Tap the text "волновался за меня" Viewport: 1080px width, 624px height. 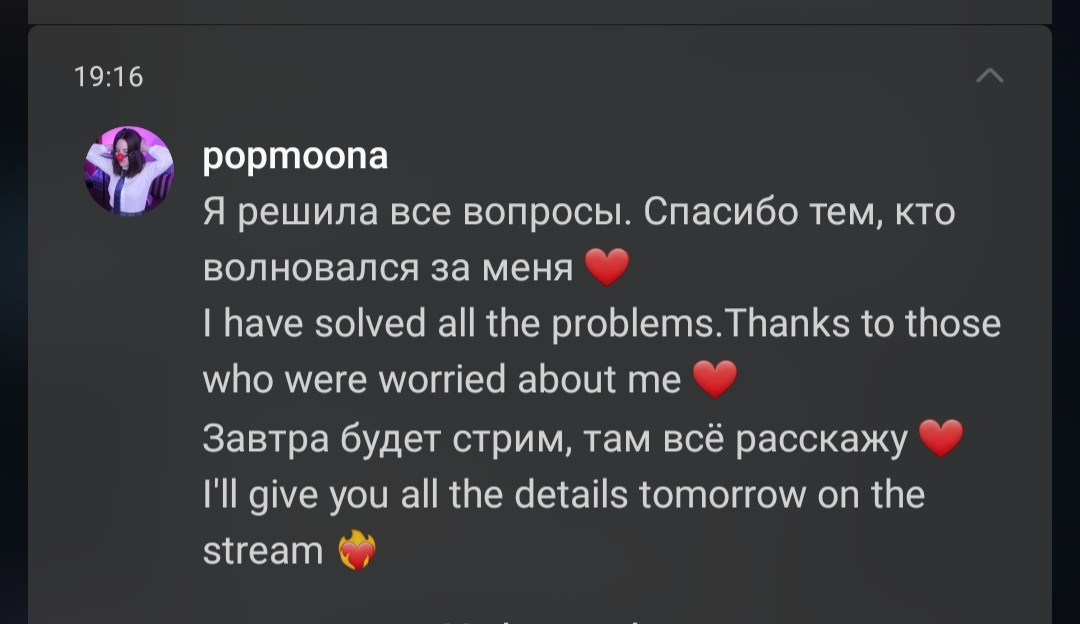[388, 268]
